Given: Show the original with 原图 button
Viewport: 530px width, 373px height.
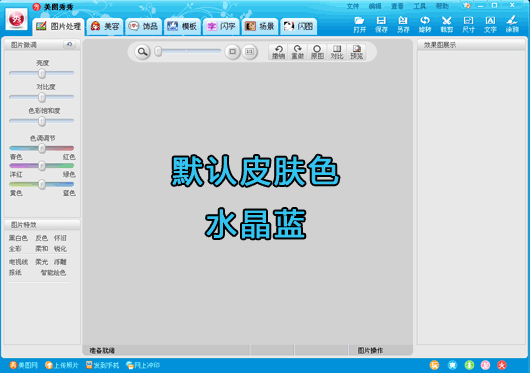Looking at the screenshot, I should click(317, 52).
